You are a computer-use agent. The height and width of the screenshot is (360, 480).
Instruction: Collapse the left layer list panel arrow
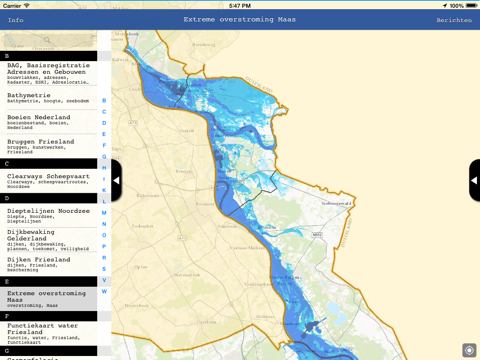coord(116,180)
